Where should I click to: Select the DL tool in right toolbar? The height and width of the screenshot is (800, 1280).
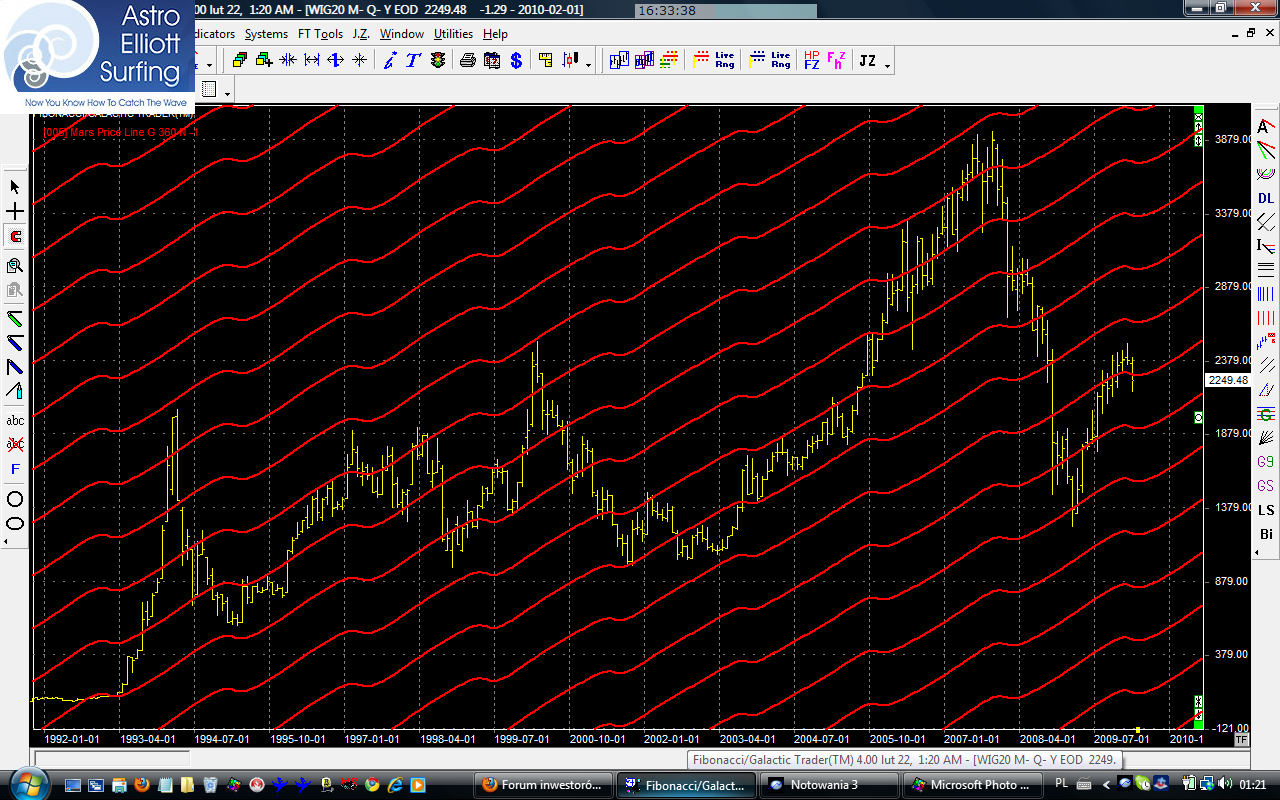click(1266, 198)
